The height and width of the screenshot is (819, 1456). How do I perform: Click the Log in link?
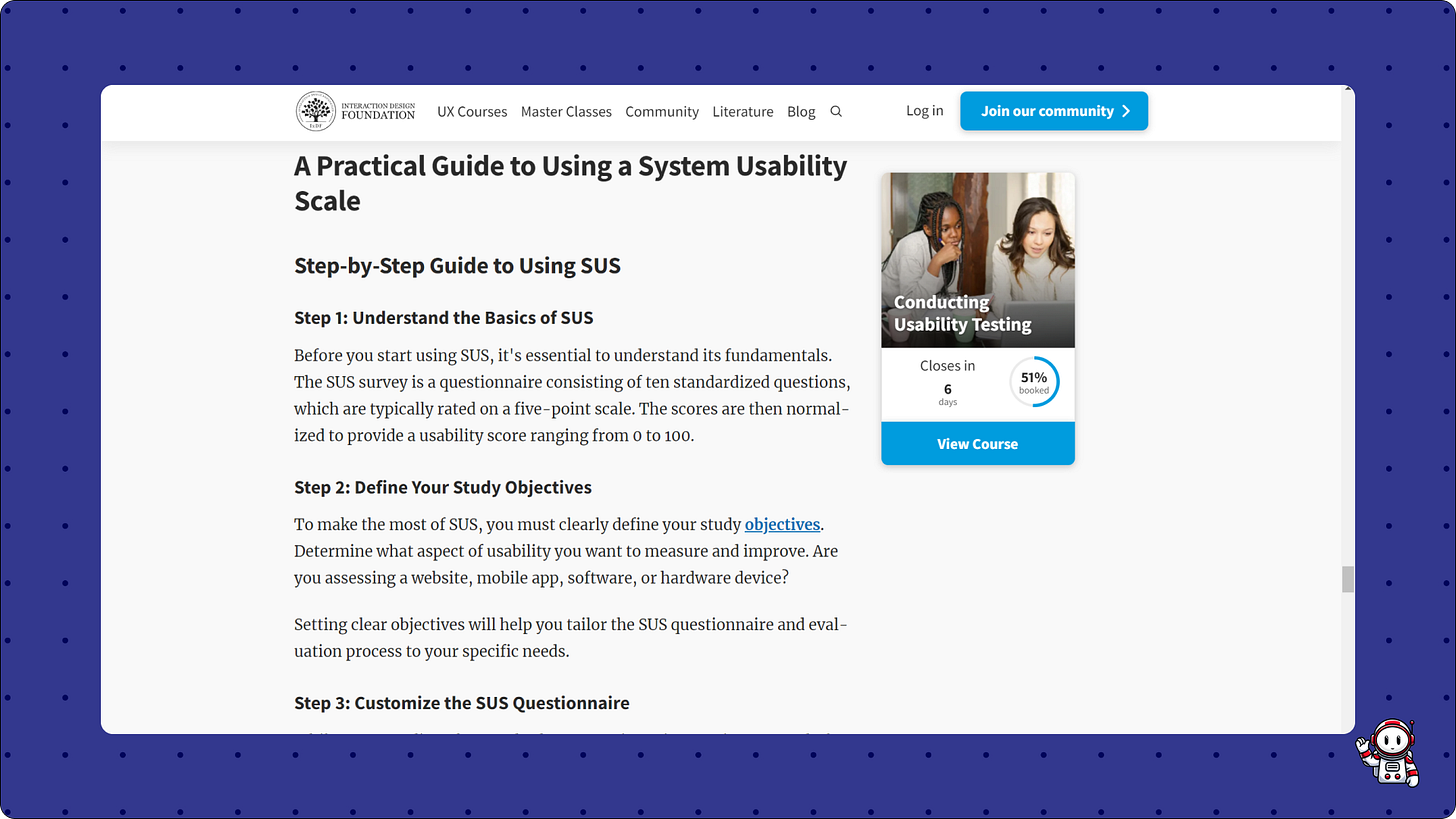pos(925,110)
